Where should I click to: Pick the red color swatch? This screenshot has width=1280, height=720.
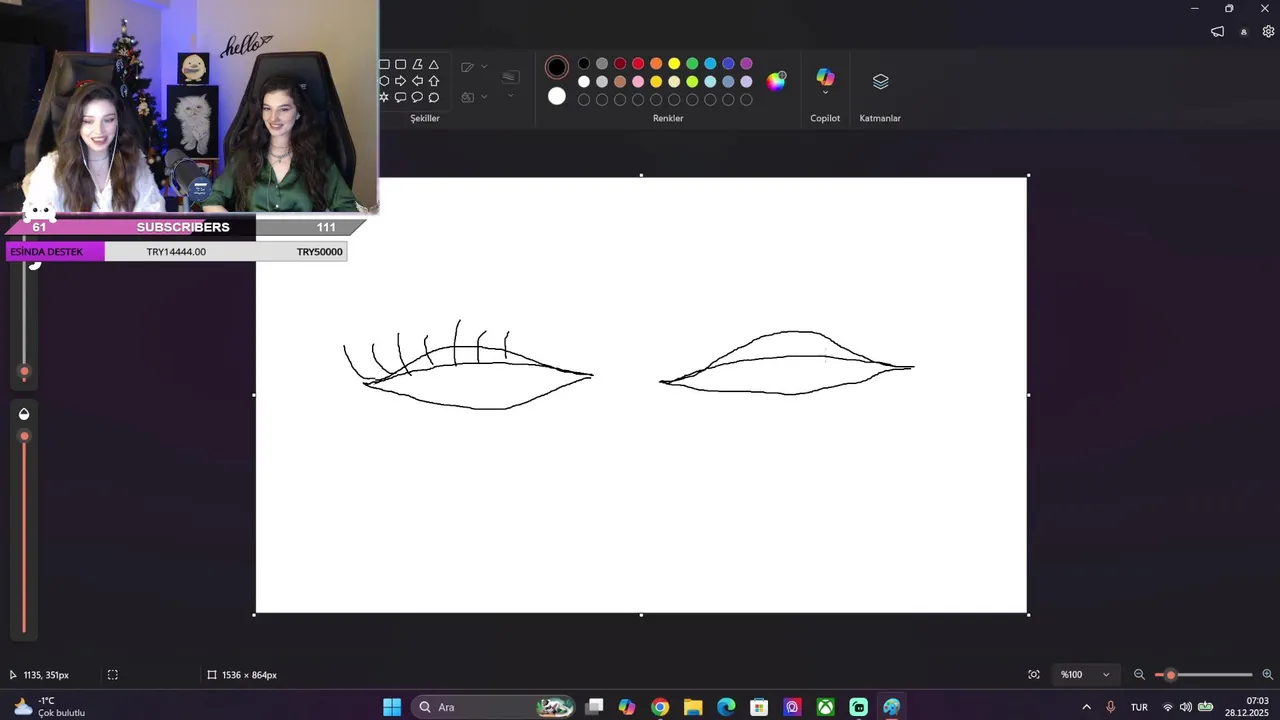638,64
